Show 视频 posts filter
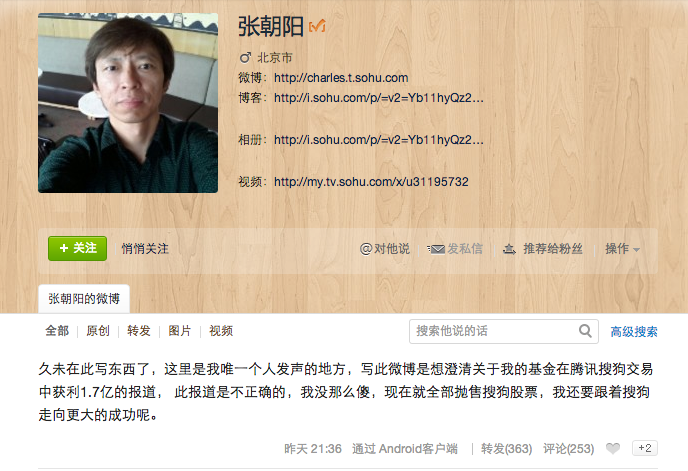 click(221, 331)
